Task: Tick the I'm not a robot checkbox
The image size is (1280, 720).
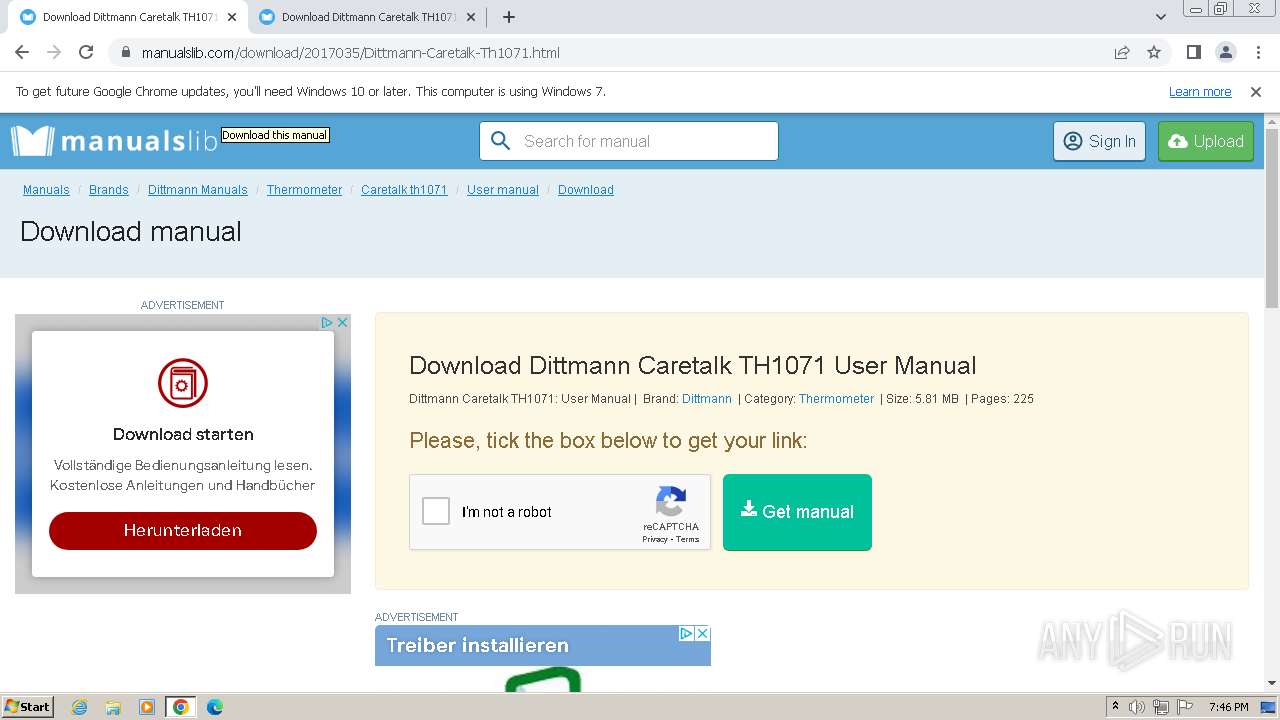Action: [x=436, y=512]
